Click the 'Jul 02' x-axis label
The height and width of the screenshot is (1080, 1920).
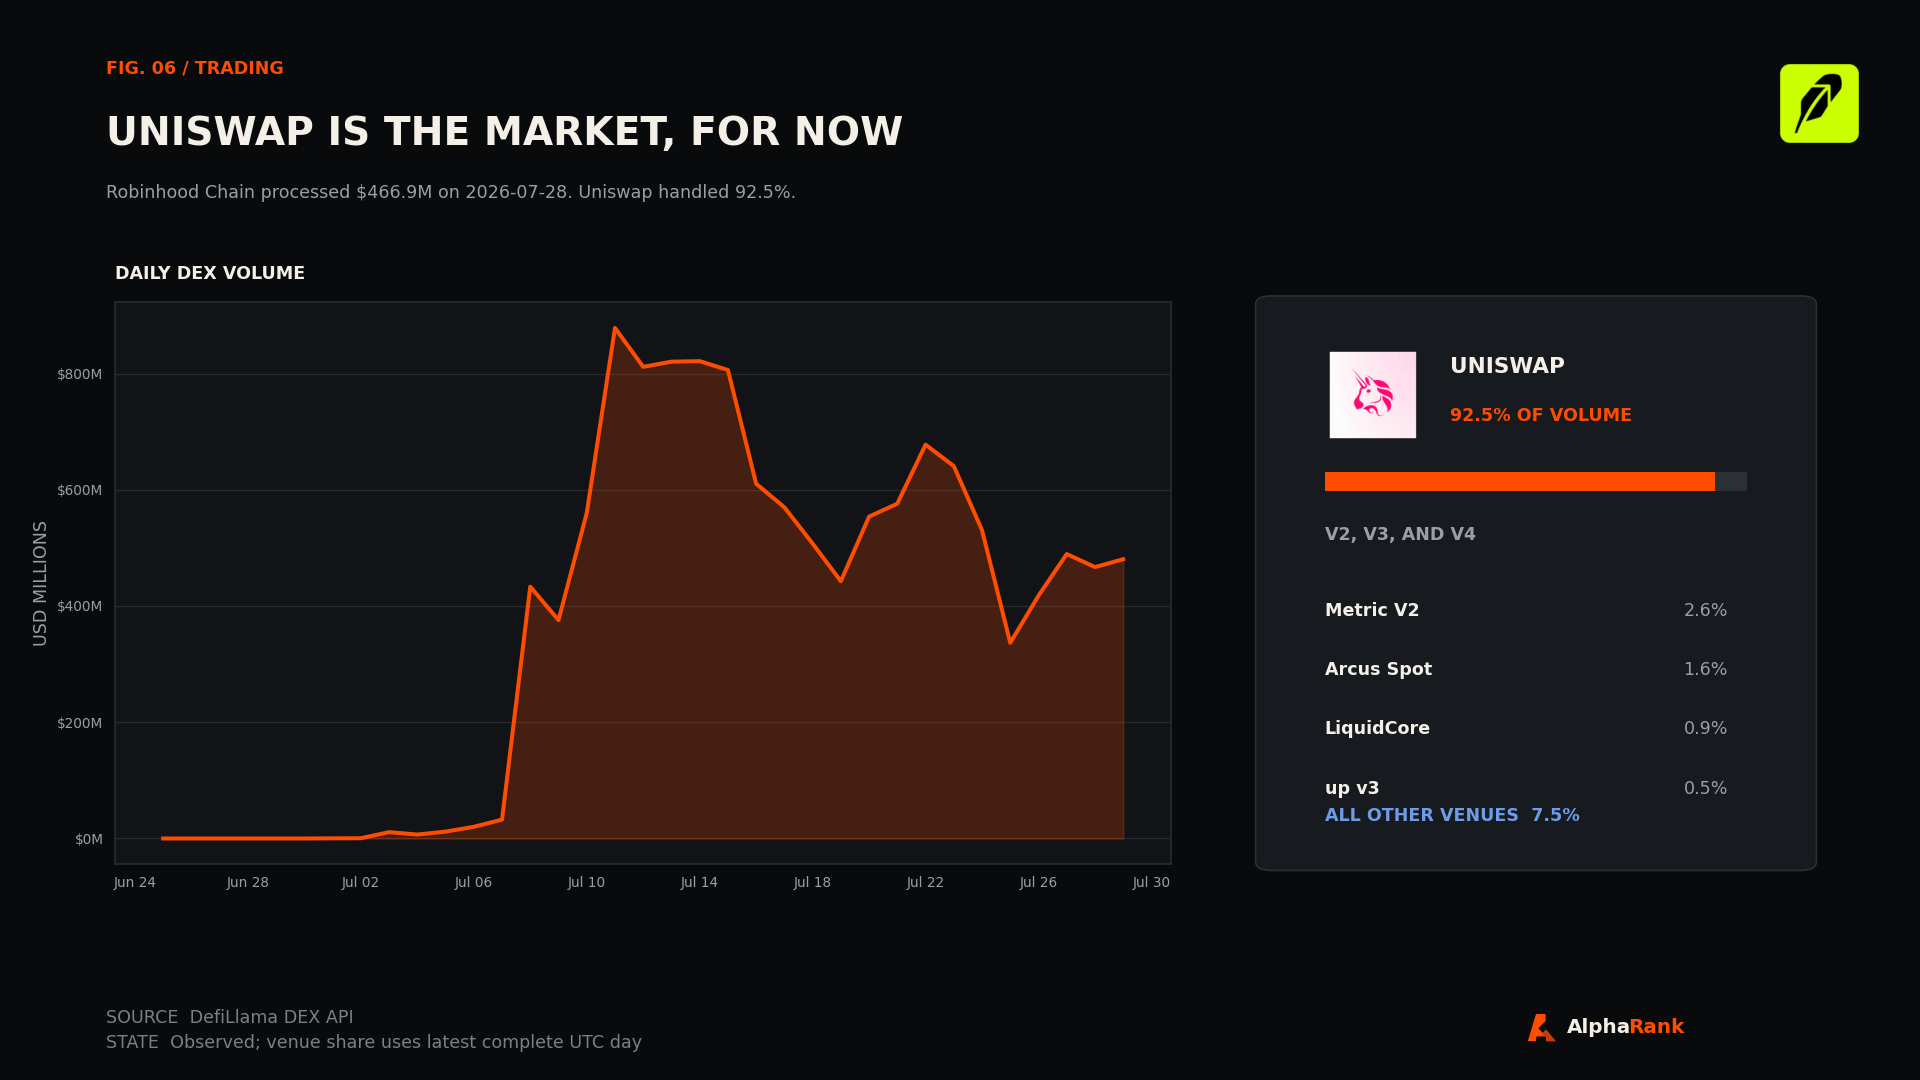coord(361,883)
